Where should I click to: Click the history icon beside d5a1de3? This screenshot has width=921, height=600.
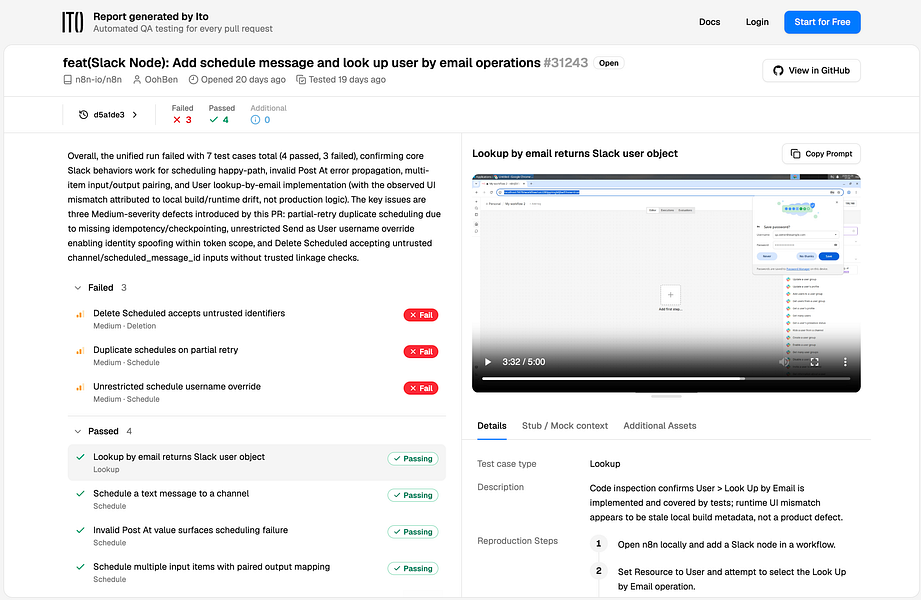tap(83, 115)
